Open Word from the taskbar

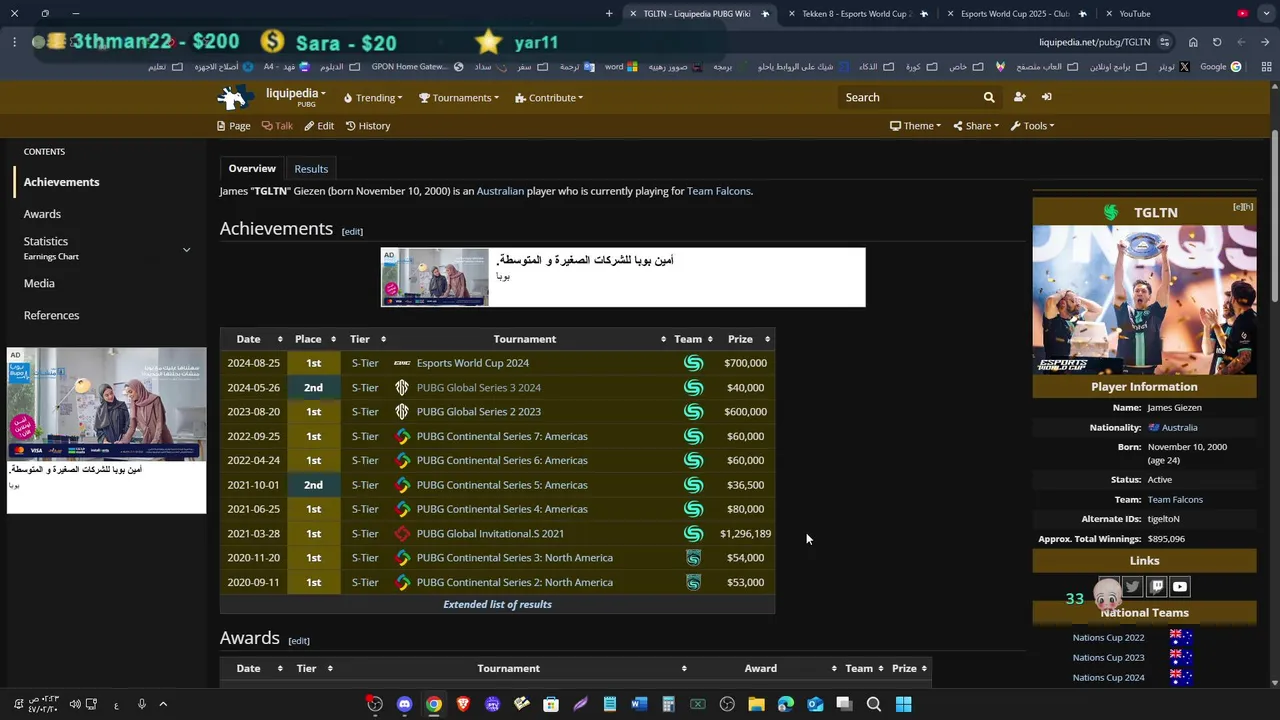[x=639, y=704]
